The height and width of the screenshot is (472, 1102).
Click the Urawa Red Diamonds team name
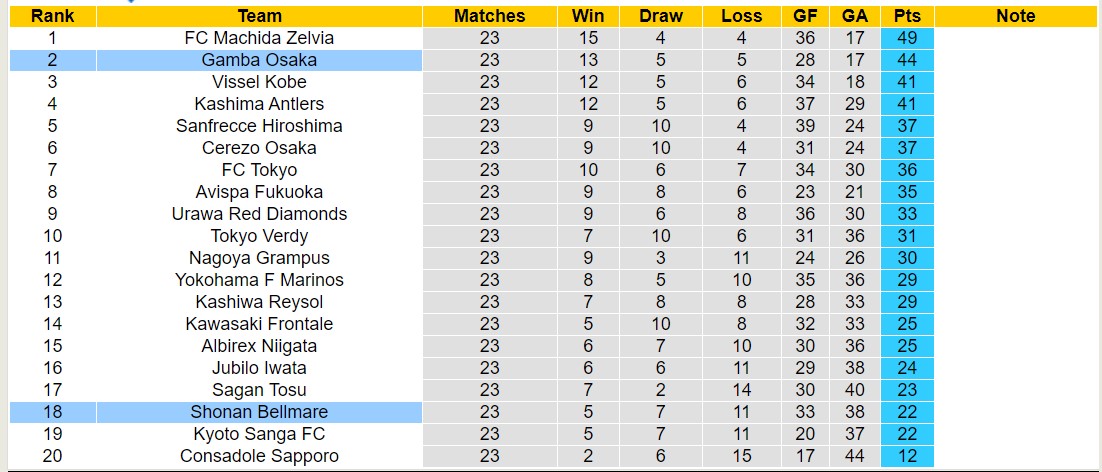(260, 214)
